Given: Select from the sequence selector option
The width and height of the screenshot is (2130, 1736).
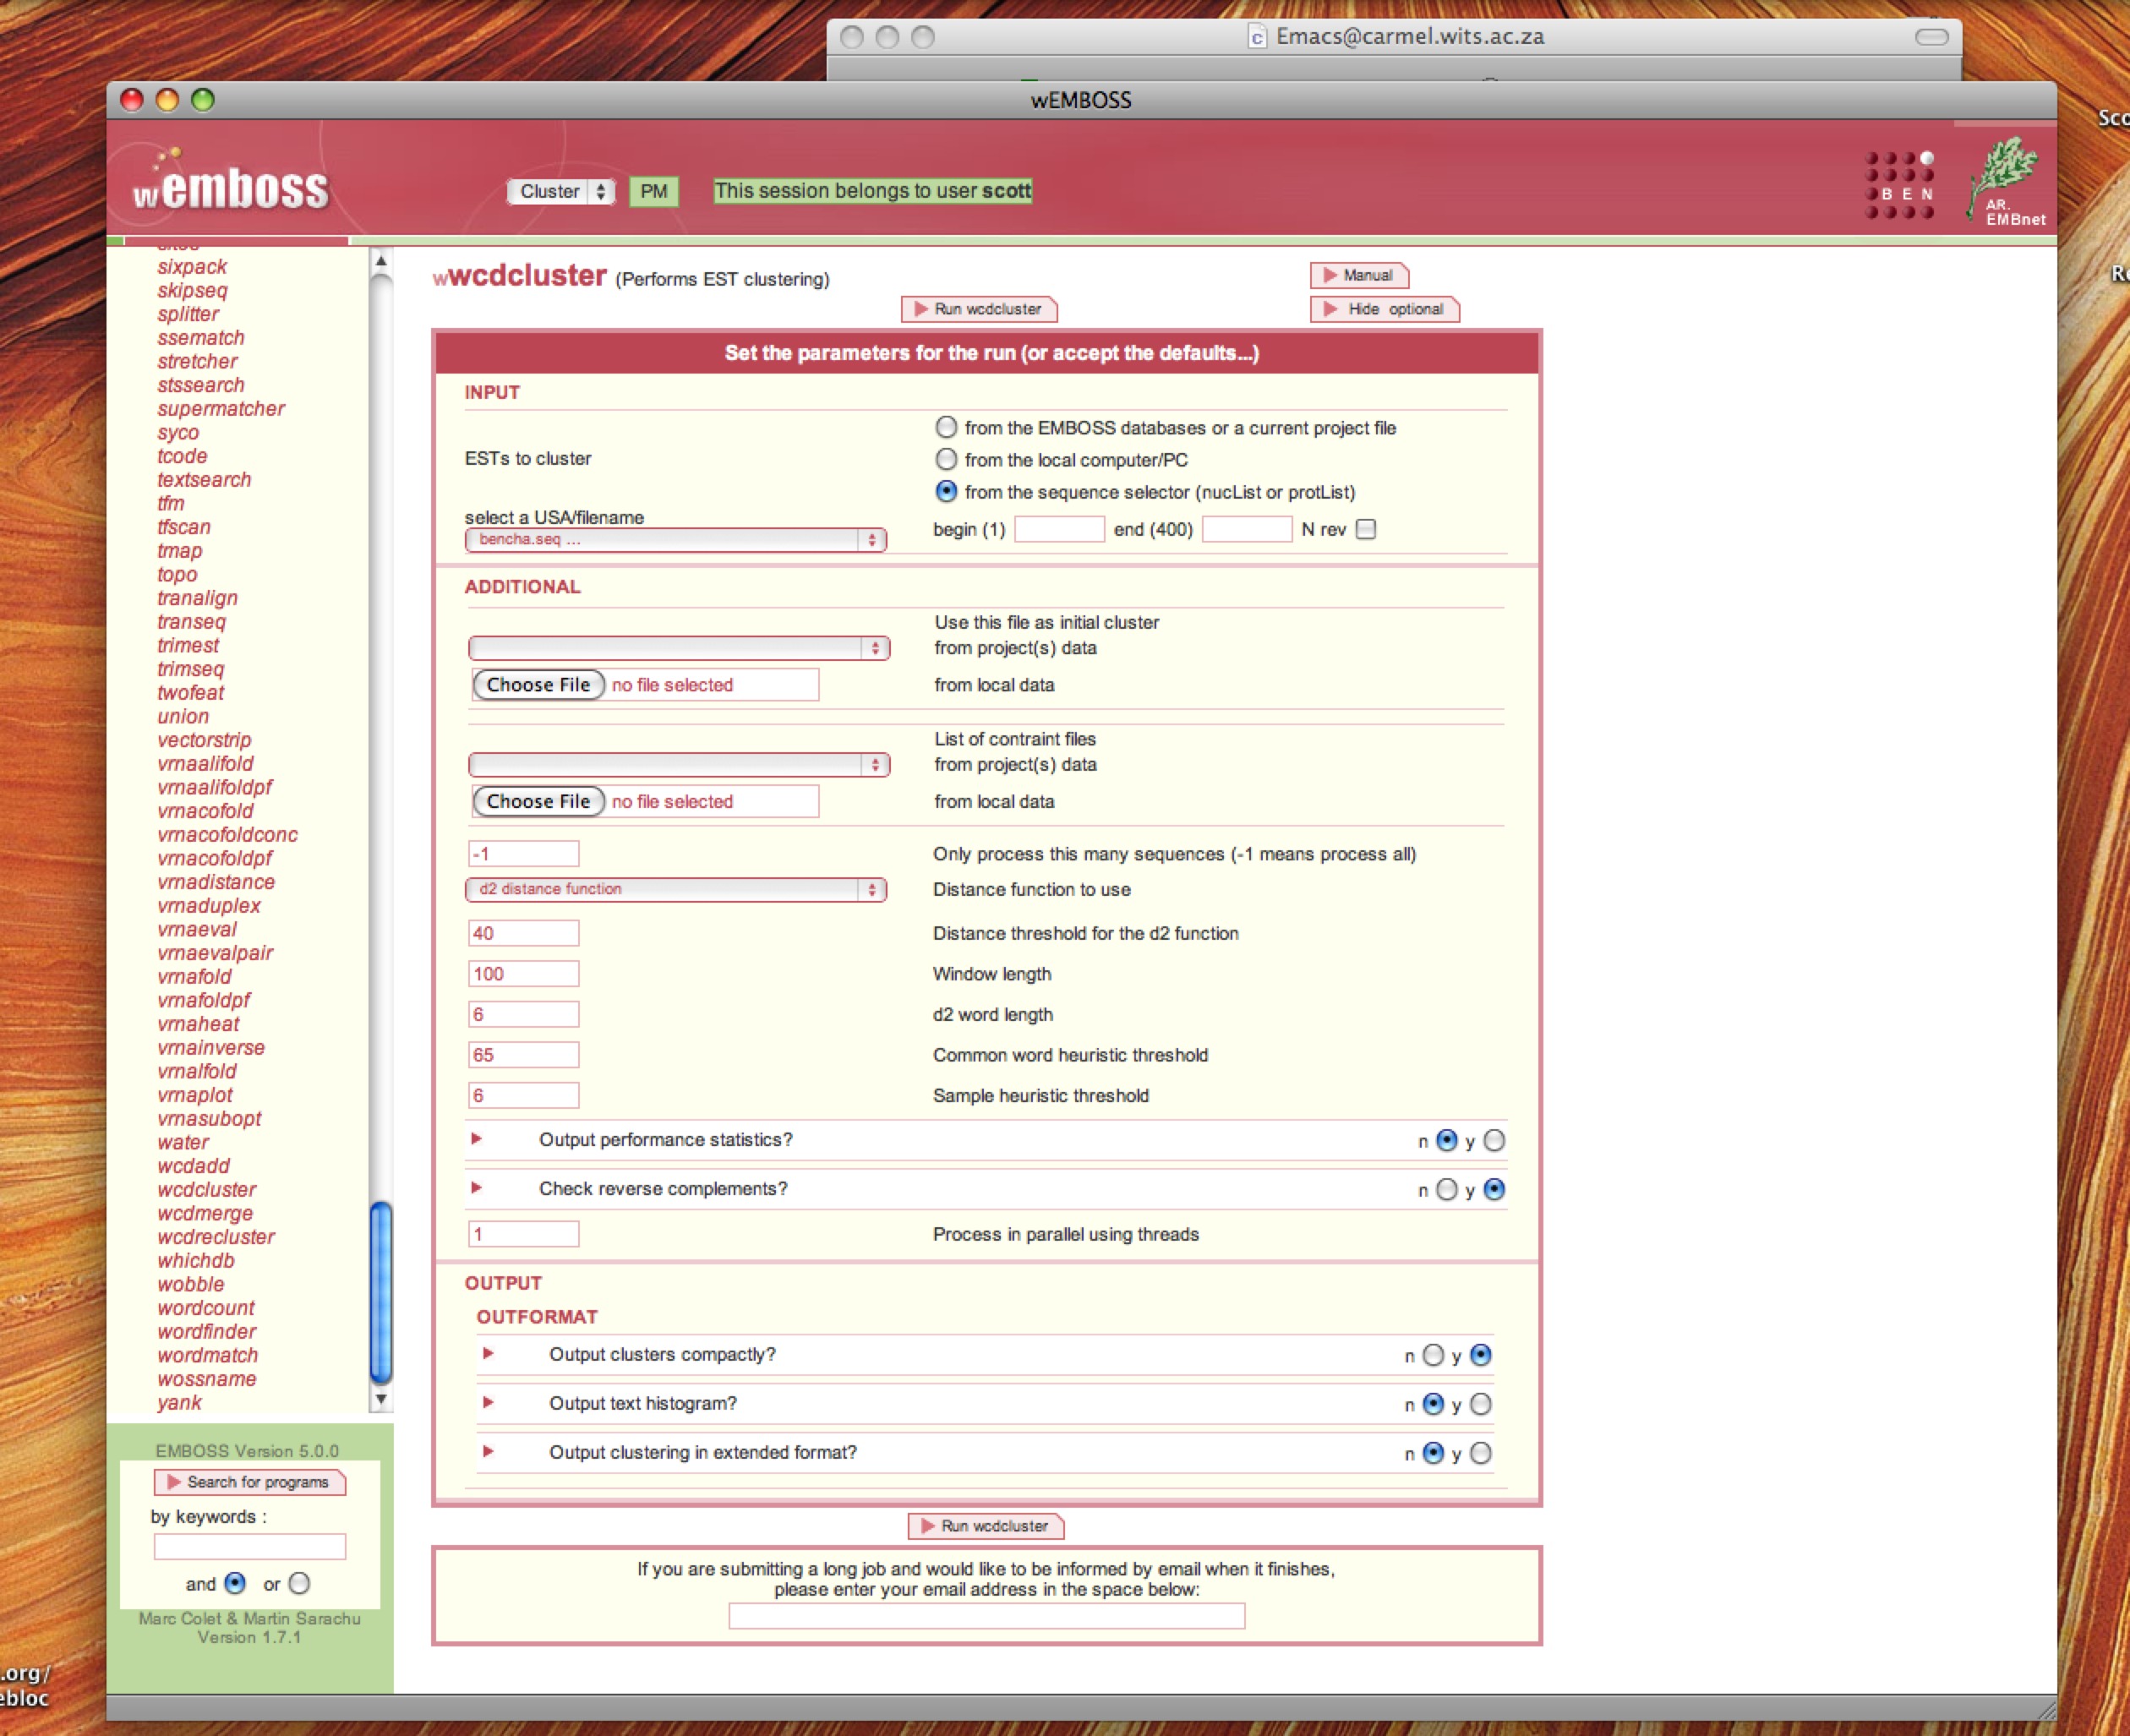Looking at the screenshot, I should [946, 491].
